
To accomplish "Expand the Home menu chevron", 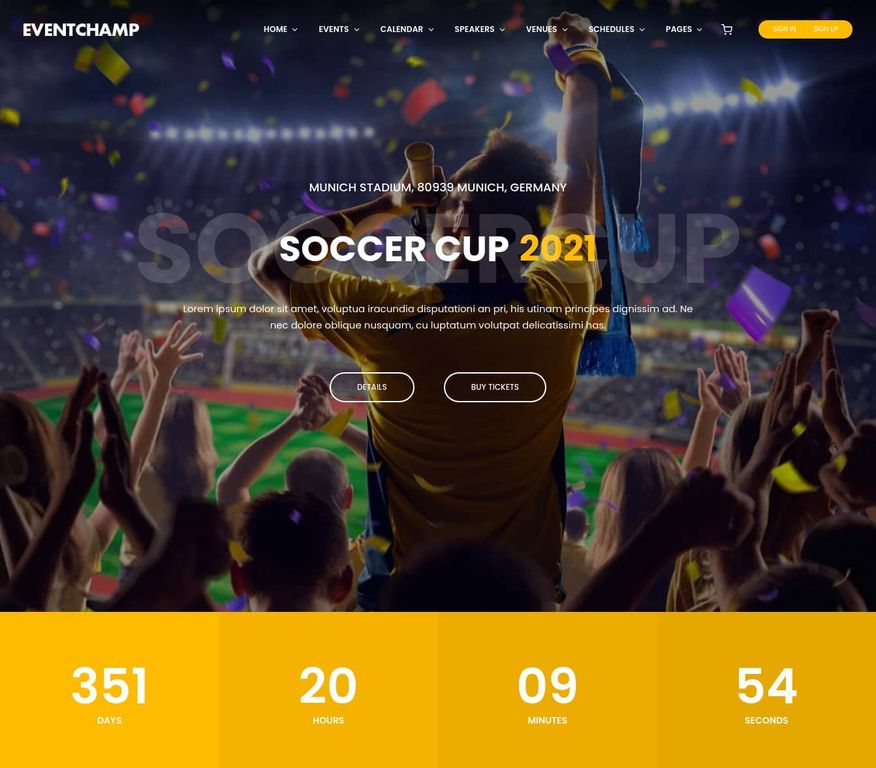I will 294,30.
